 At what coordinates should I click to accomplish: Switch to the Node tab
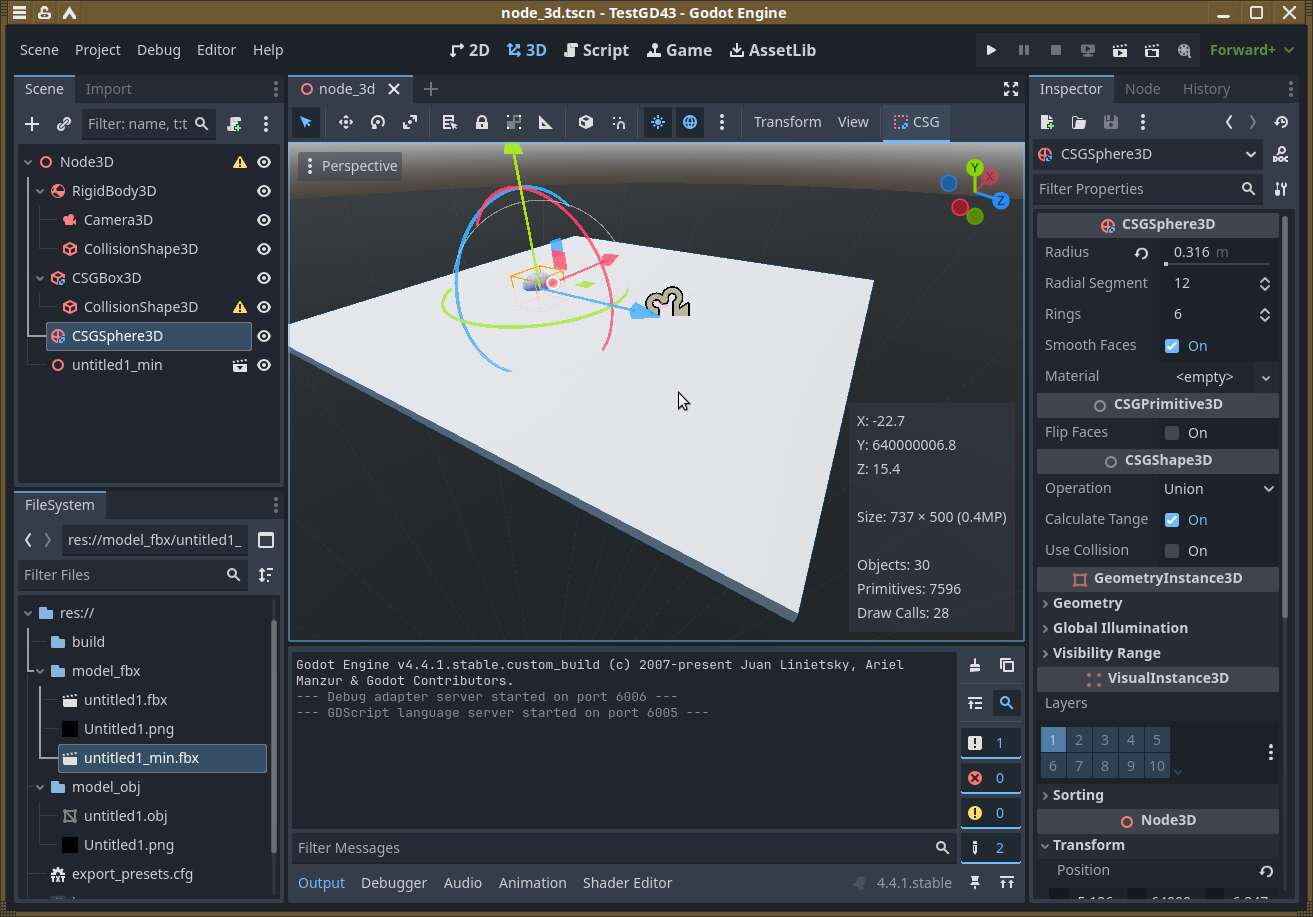point(1142,89)
